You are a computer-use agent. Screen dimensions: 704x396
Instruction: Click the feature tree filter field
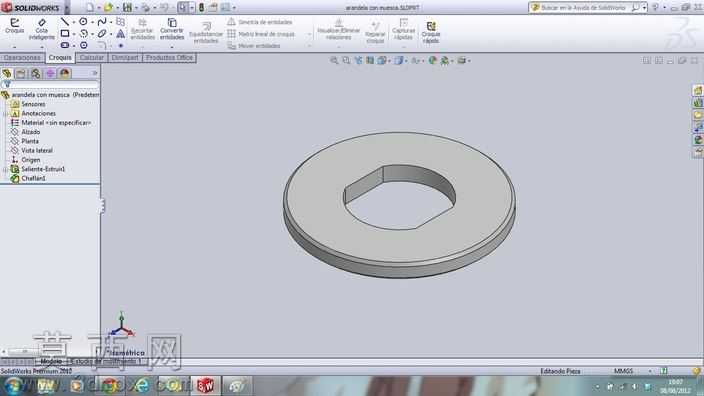click(x=51, y=84)
